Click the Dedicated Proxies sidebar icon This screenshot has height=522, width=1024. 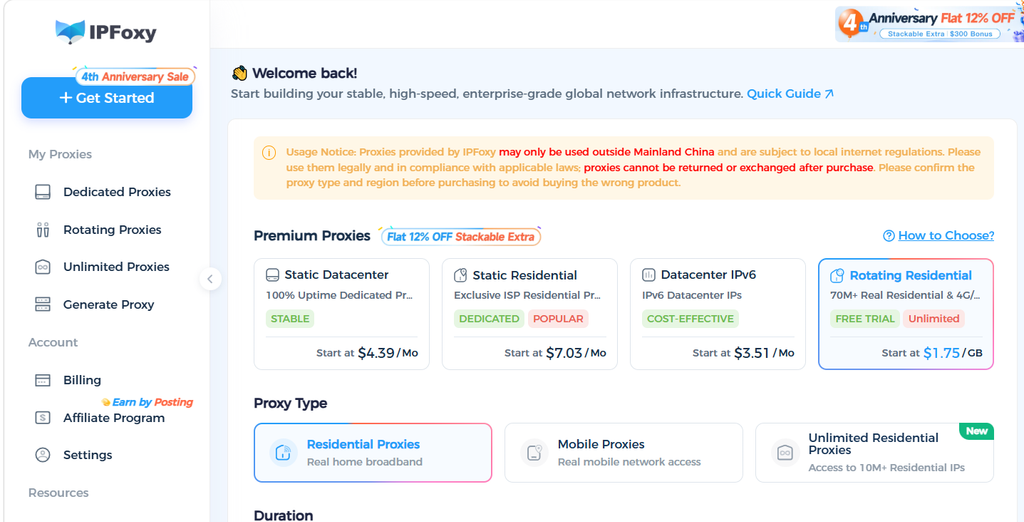42,192
